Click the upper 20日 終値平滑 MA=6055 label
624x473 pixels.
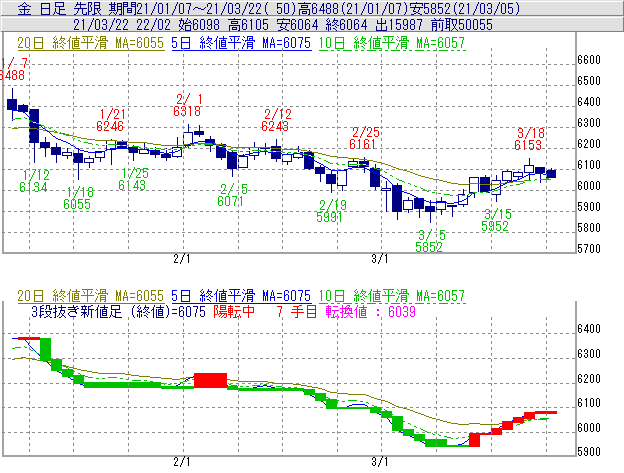(91, 43)
